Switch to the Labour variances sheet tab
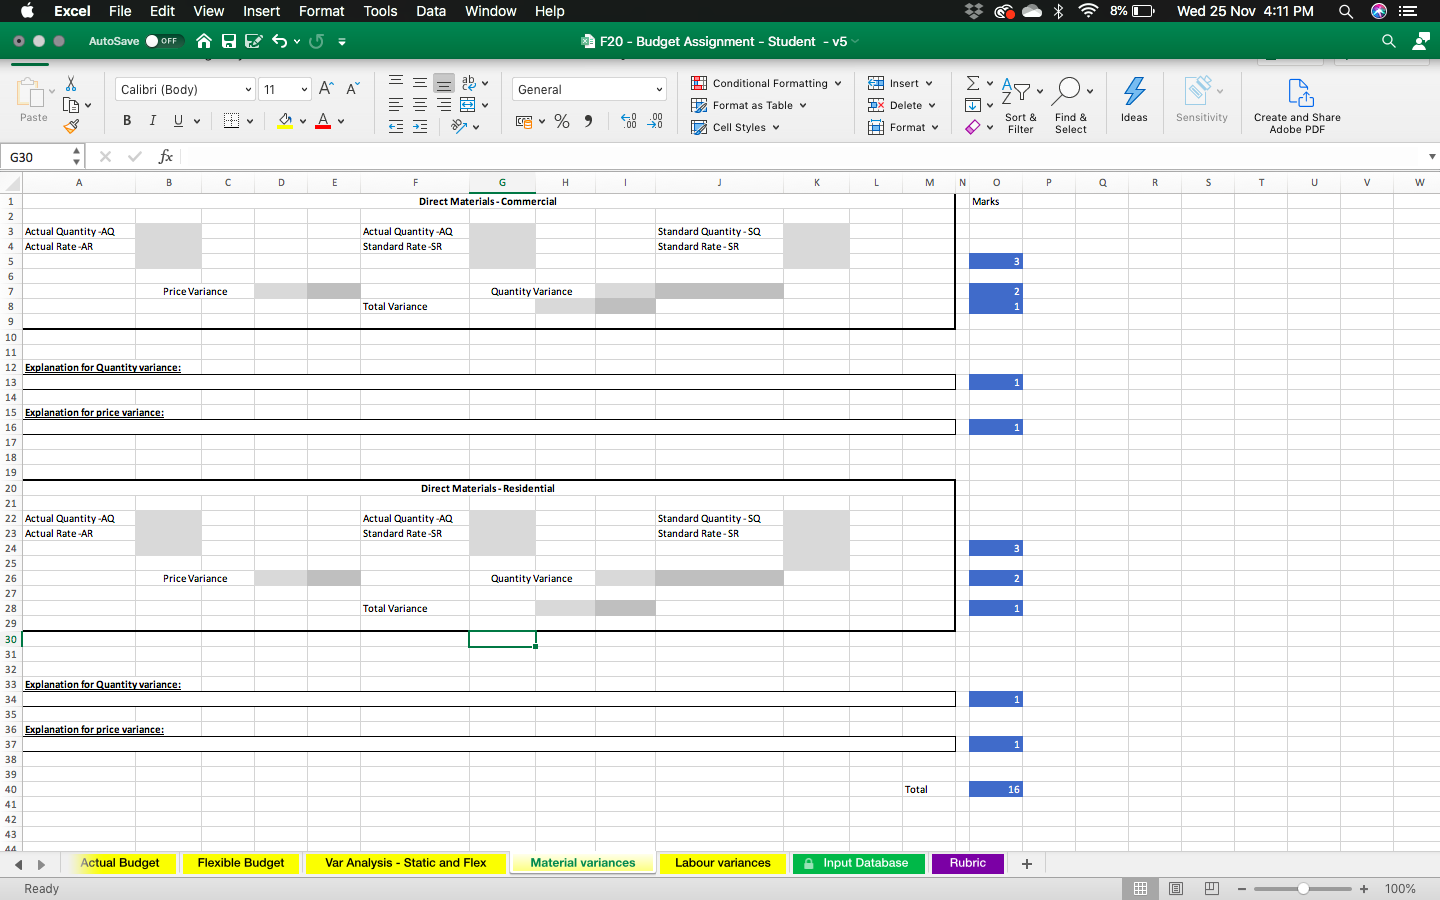This screenshot has height=900, width=1440. click(x=722, y=863)
